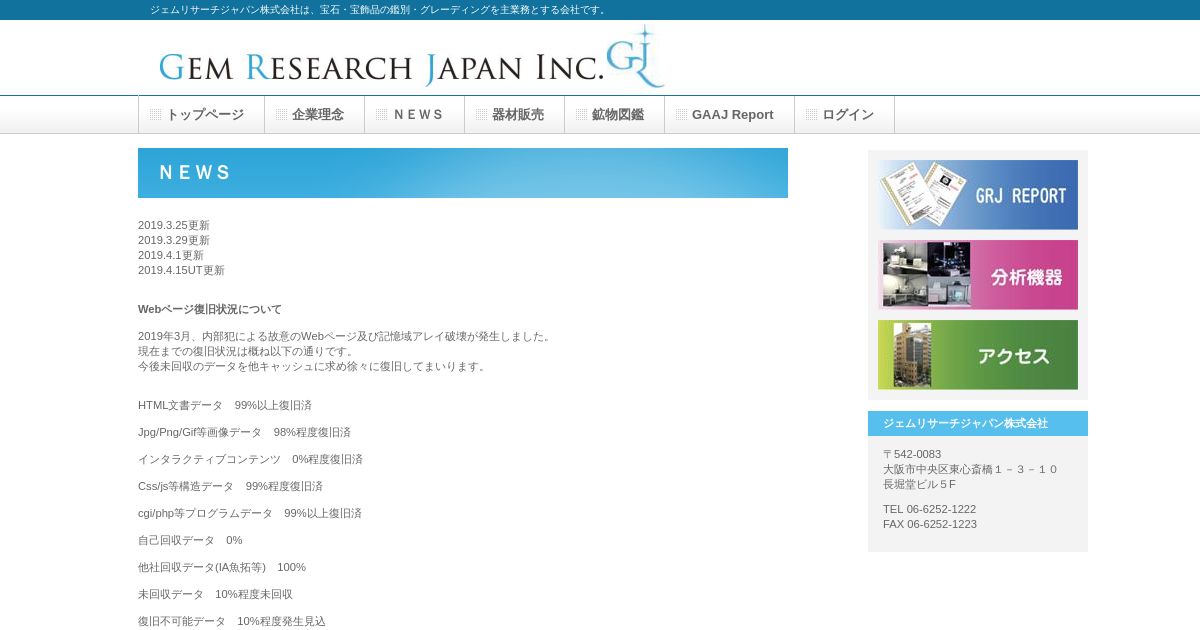Viewport: 1200px width, 630px height.
Task: Click the Gem Research Japan Inc. logo
Action: point(412,58)
